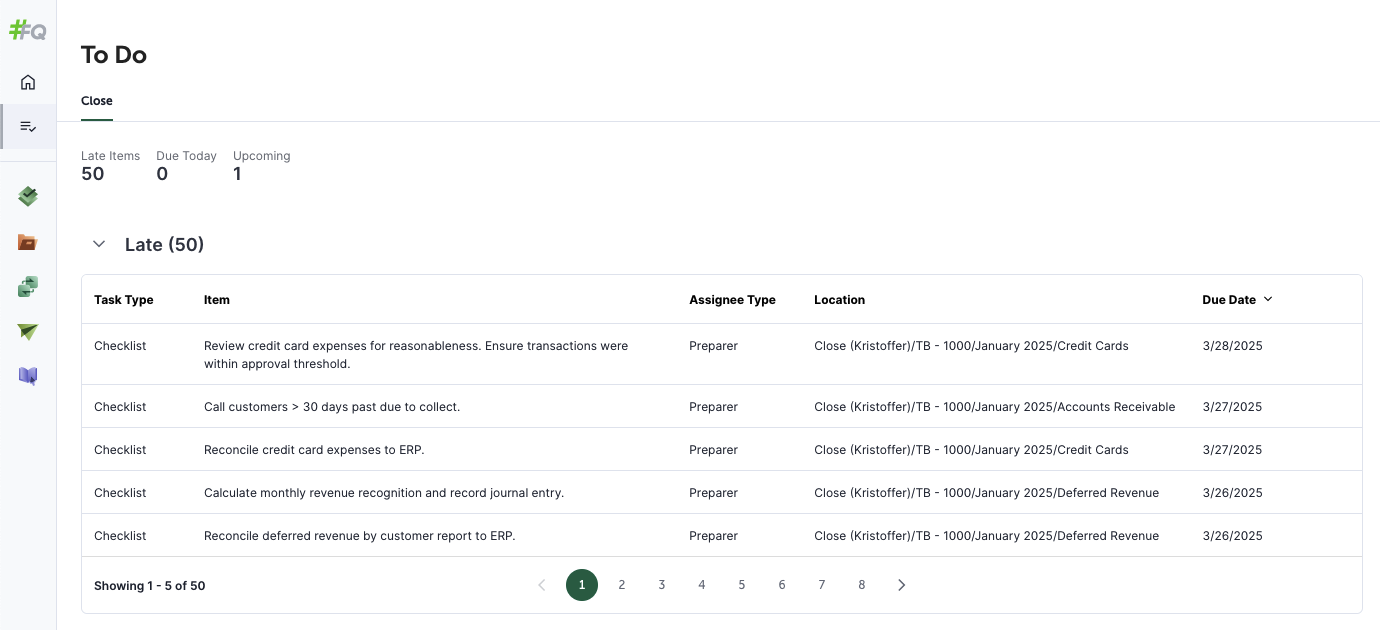Open the purple book sidebar icon
This screenshot has height=630, width=1380.
point(28,377)
